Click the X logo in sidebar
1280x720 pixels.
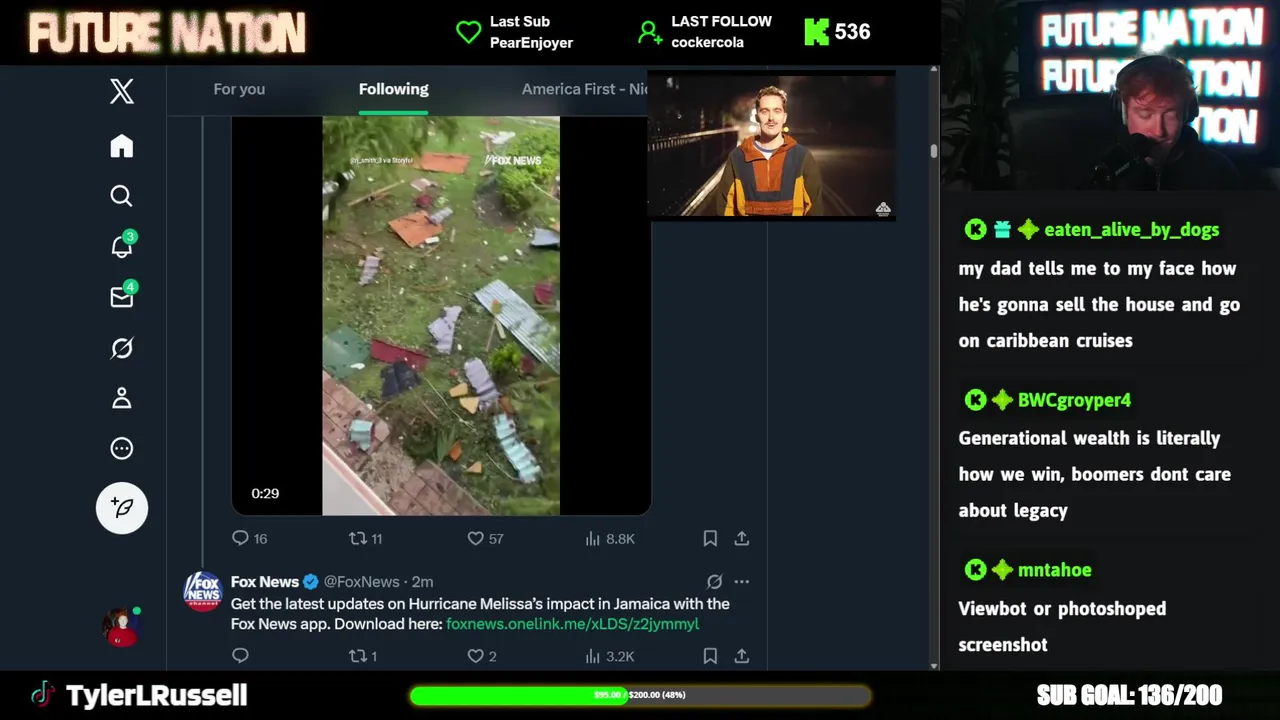tap(121, 92)
